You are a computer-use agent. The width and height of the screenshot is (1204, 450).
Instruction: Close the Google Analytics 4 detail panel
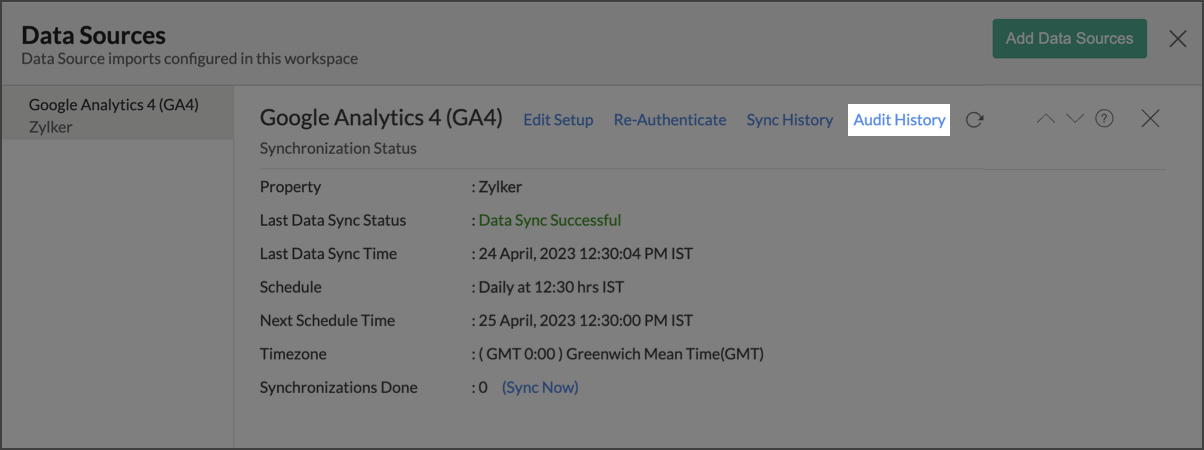coord(1150,119)
